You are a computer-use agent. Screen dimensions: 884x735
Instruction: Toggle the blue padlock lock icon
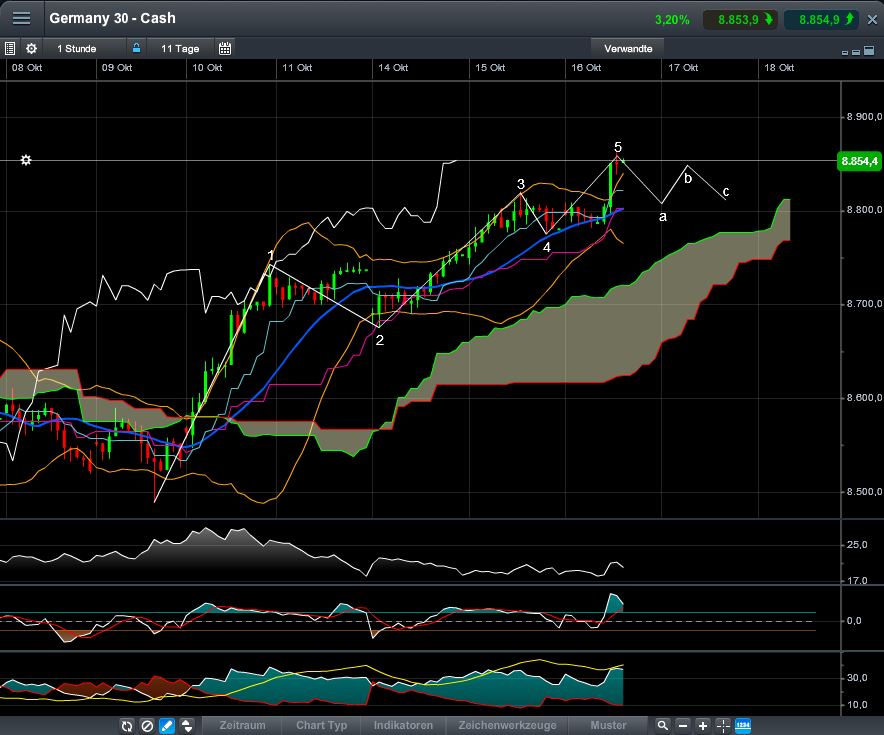click(136, 48)
